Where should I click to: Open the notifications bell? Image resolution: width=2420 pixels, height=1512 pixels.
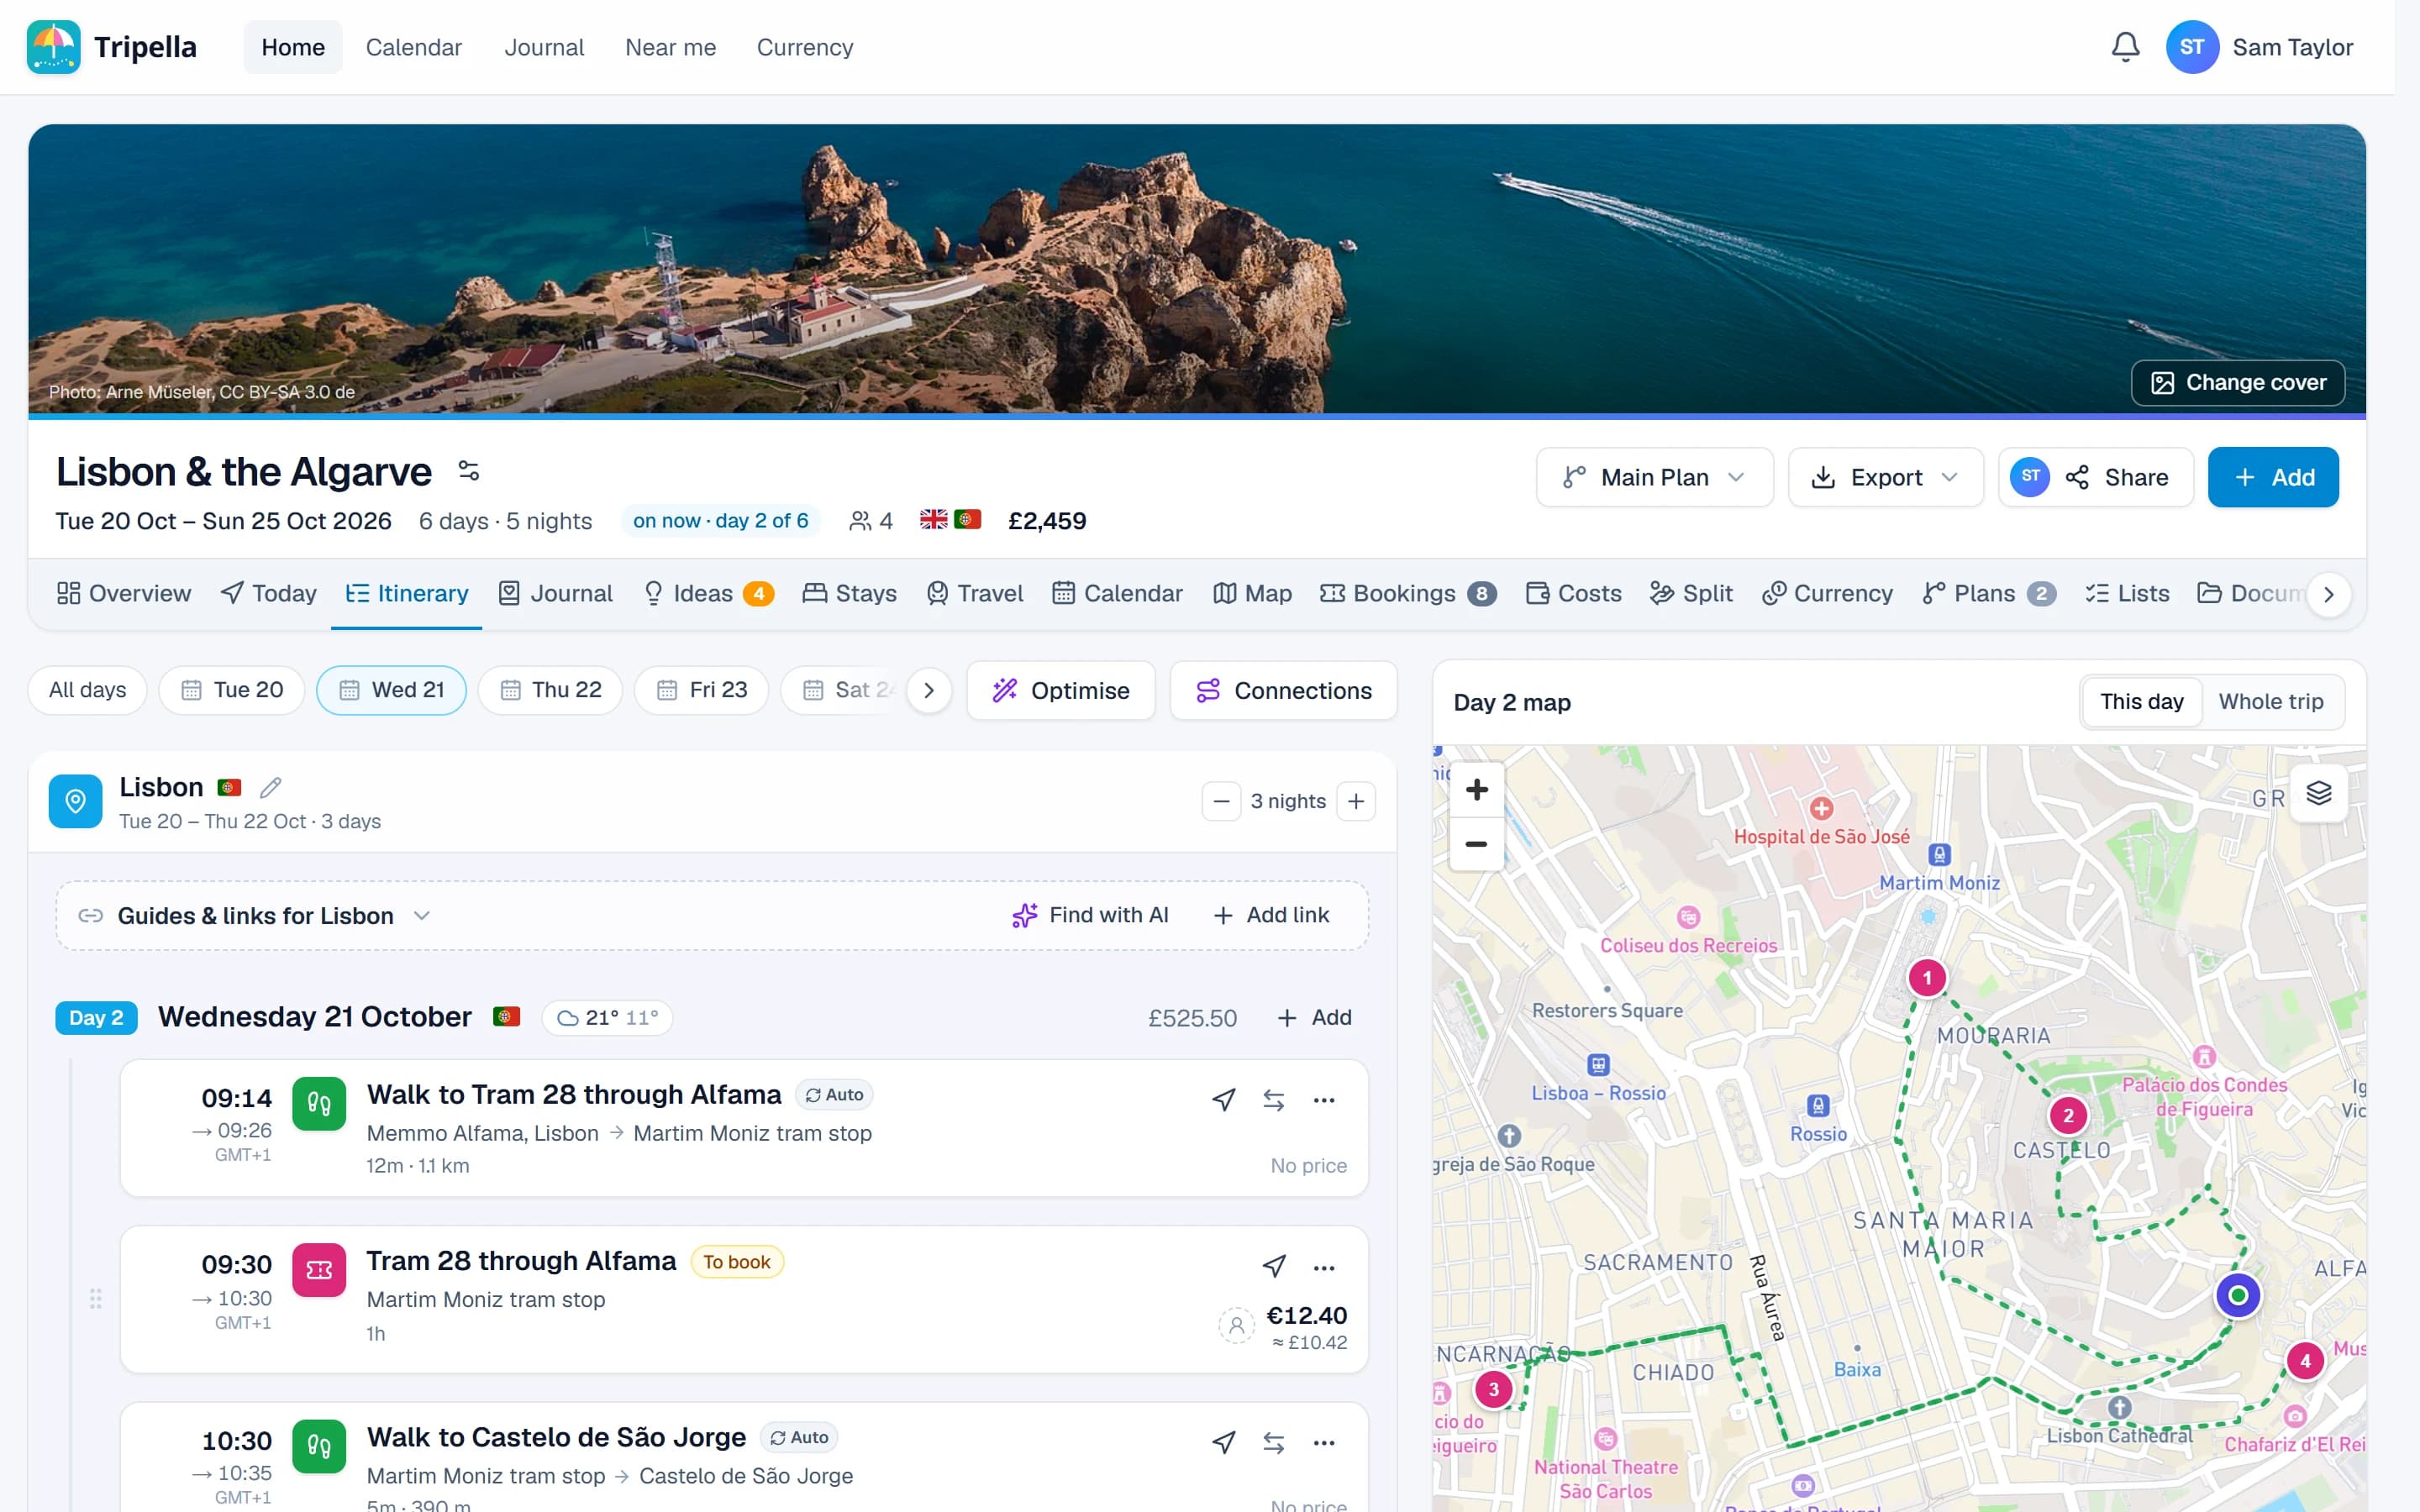2125,47
